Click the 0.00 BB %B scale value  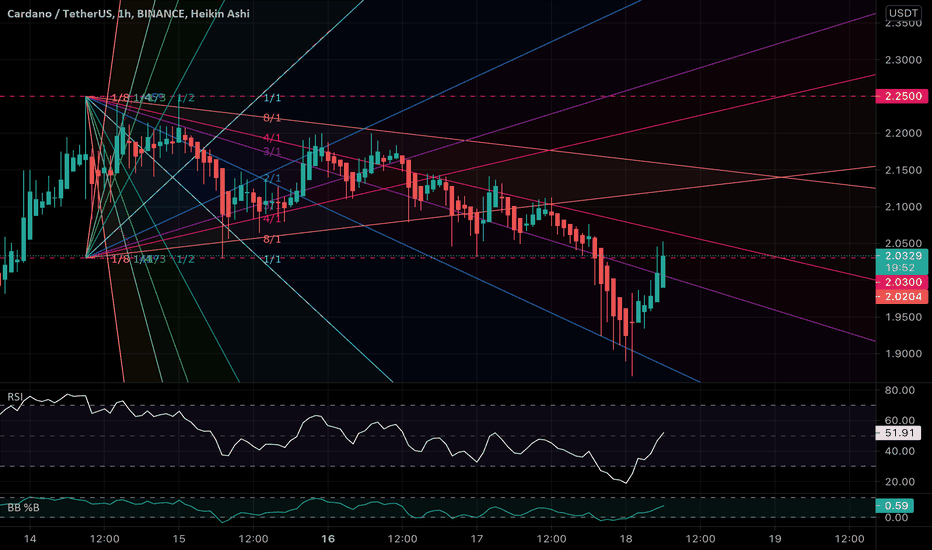(896, 518)
